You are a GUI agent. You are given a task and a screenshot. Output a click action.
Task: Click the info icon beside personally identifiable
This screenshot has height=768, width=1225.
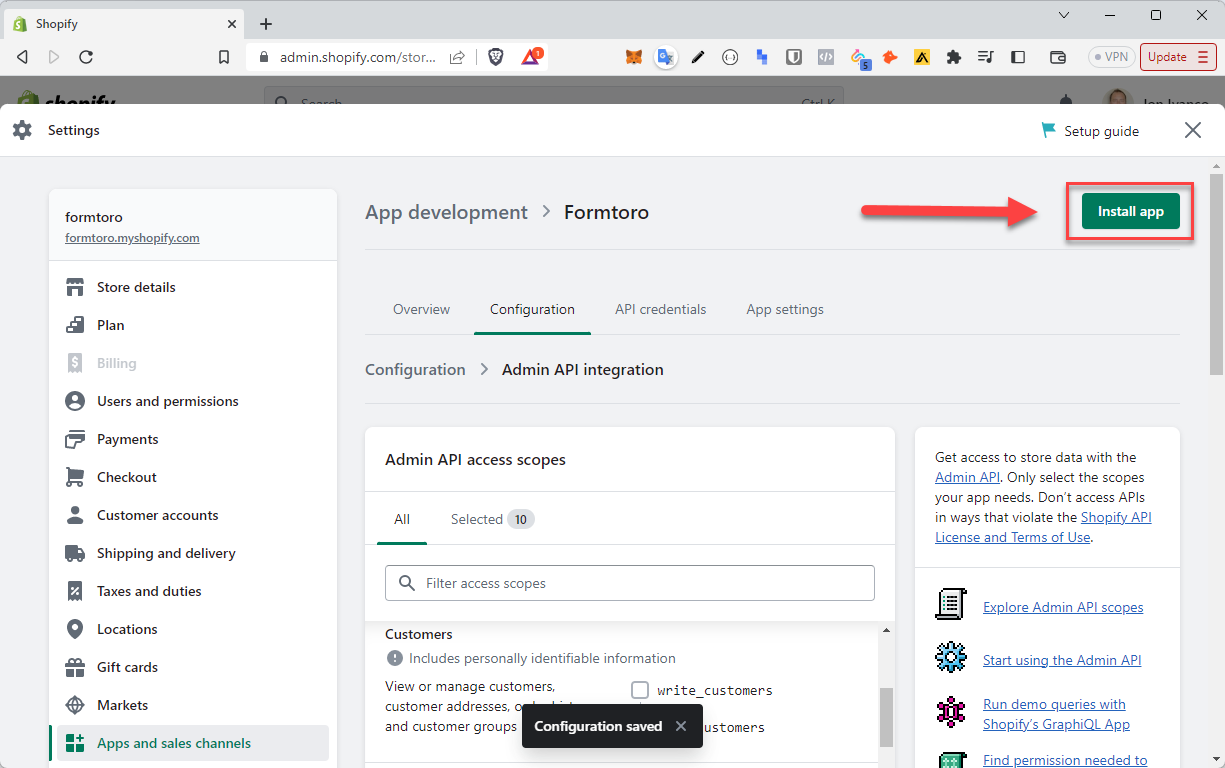click(395, 658)
